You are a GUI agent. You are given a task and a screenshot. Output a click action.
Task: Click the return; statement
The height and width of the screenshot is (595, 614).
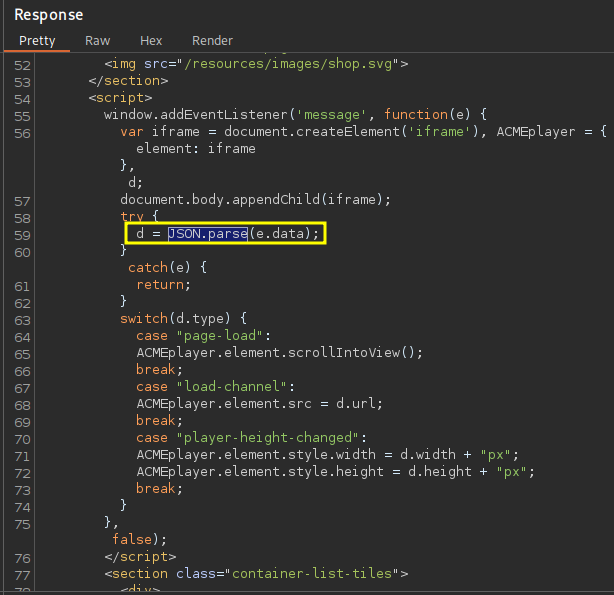pos(163,285)
